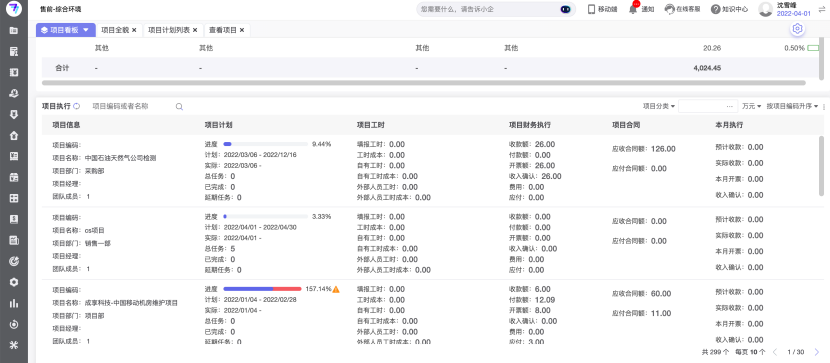830x363 pixels.
Task: Click the 4,024.45 total value
Action: pyautogui.click(x=707, y=68)
